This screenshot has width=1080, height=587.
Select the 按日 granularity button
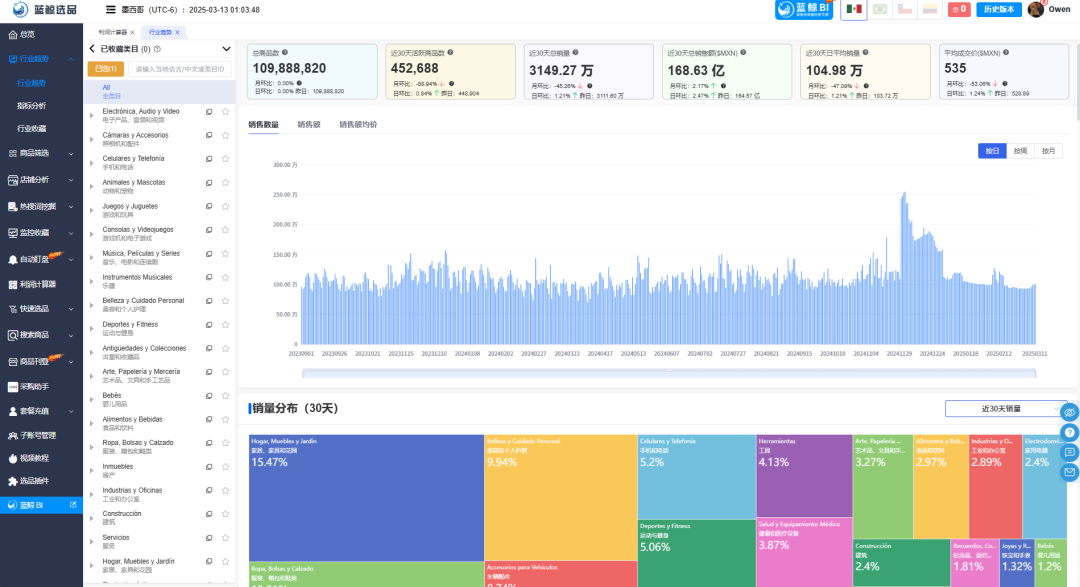pyautogui.click(x=992, y=151)
